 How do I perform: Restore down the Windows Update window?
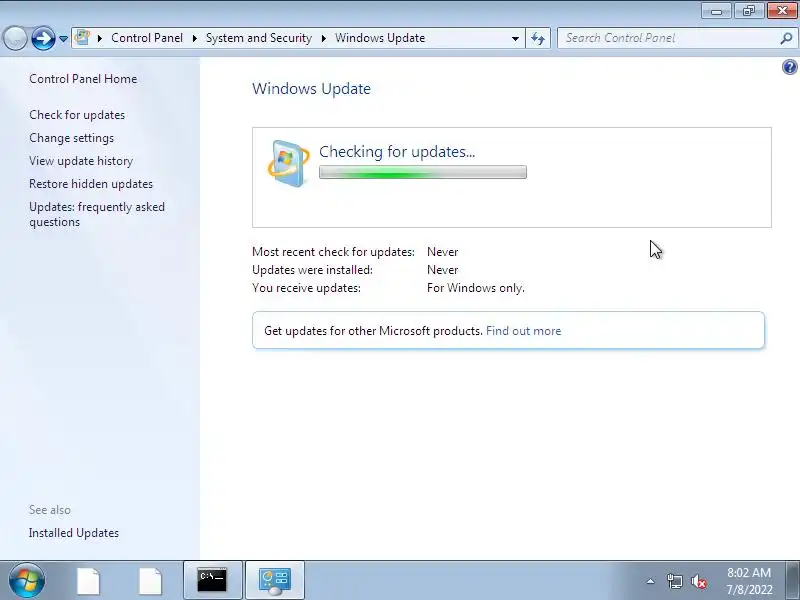(x=748, y=11)
